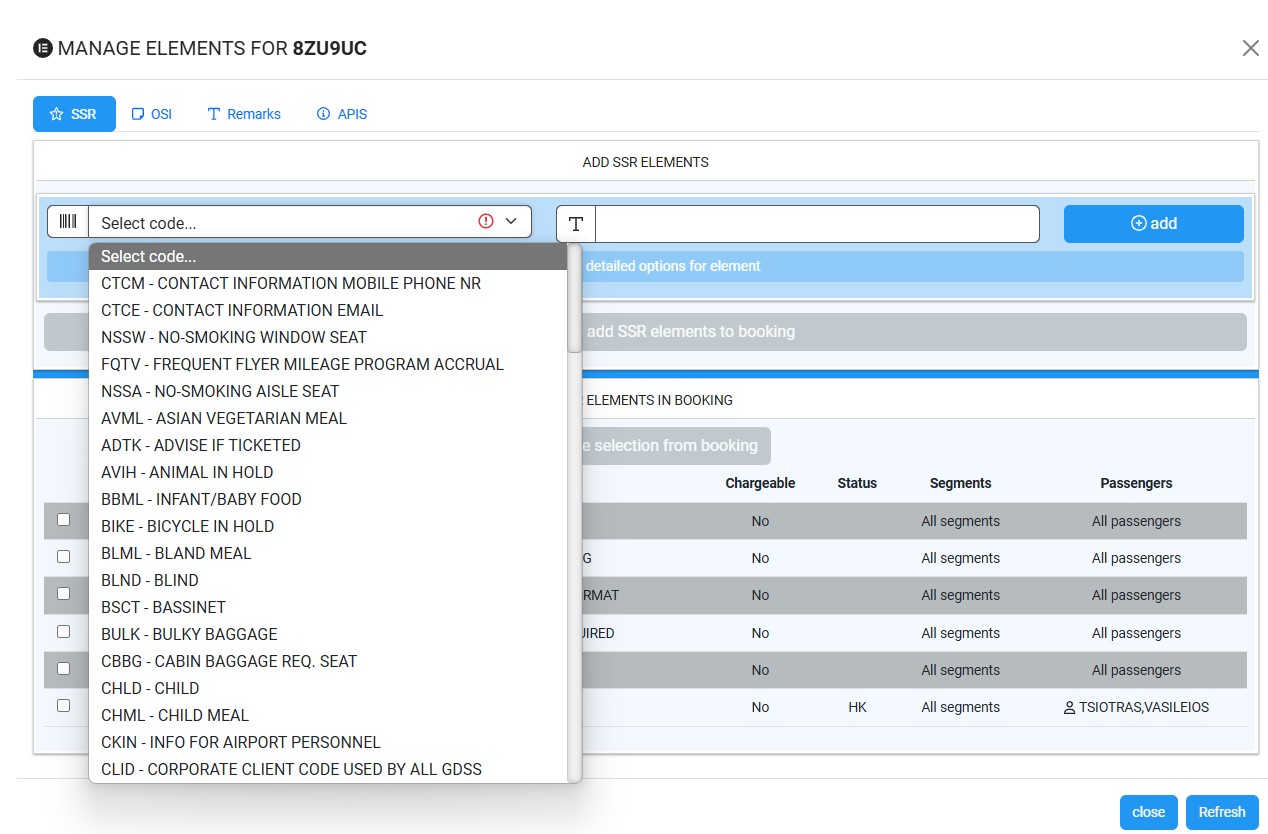This screenshot has height=834, width=1268.
Task: Select CKIN - Info For Airport Personnel
Action: pyautogui.click(x=328, y=743)
